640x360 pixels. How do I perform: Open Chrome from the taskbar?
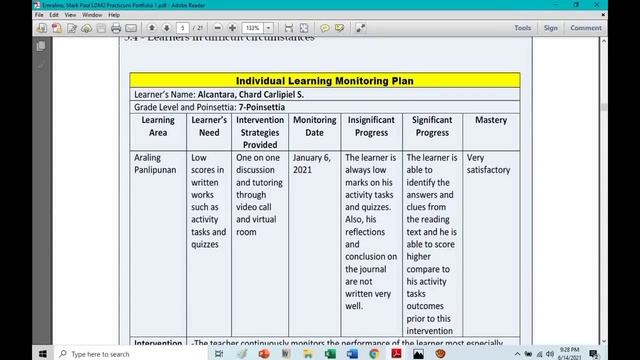(x=374, y=354)
